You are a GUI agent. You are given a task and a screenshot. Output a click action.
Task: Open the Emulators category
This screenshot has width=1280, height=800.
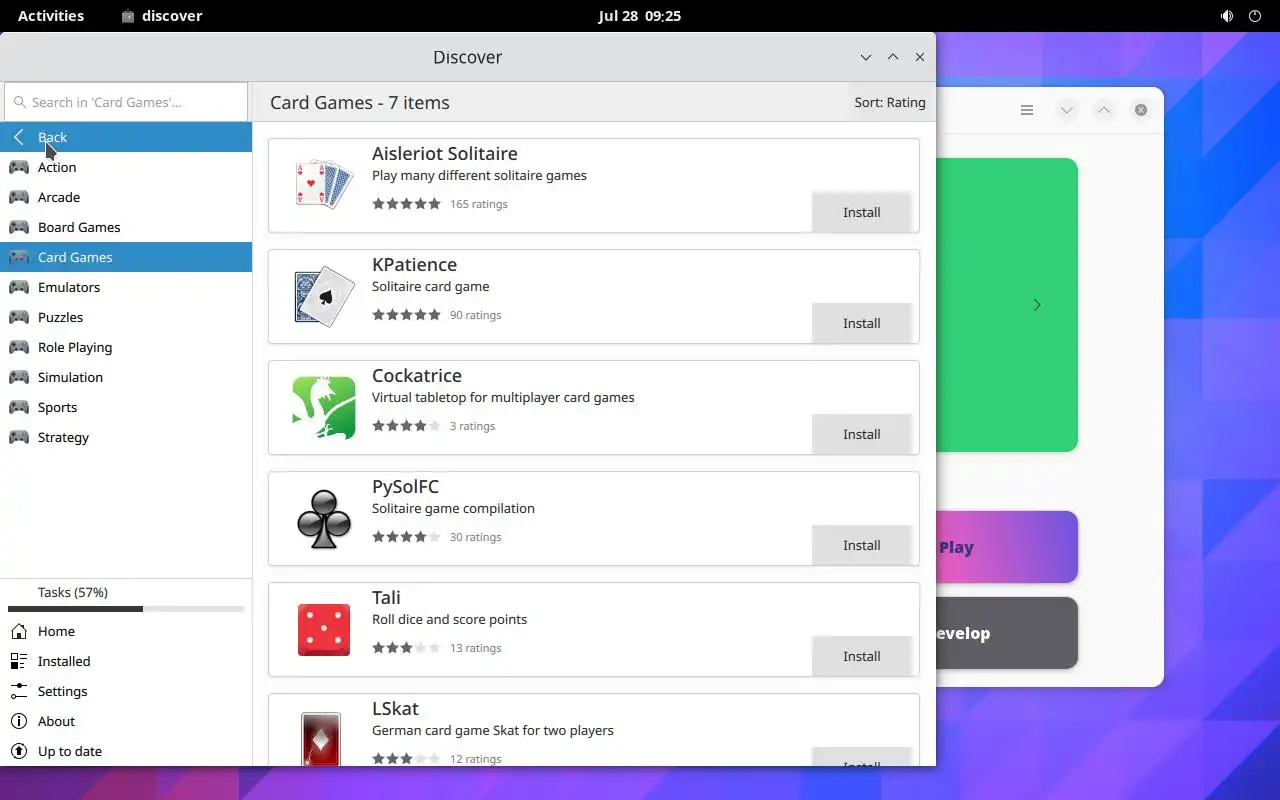pyautogui.click(x=126, y=287)
